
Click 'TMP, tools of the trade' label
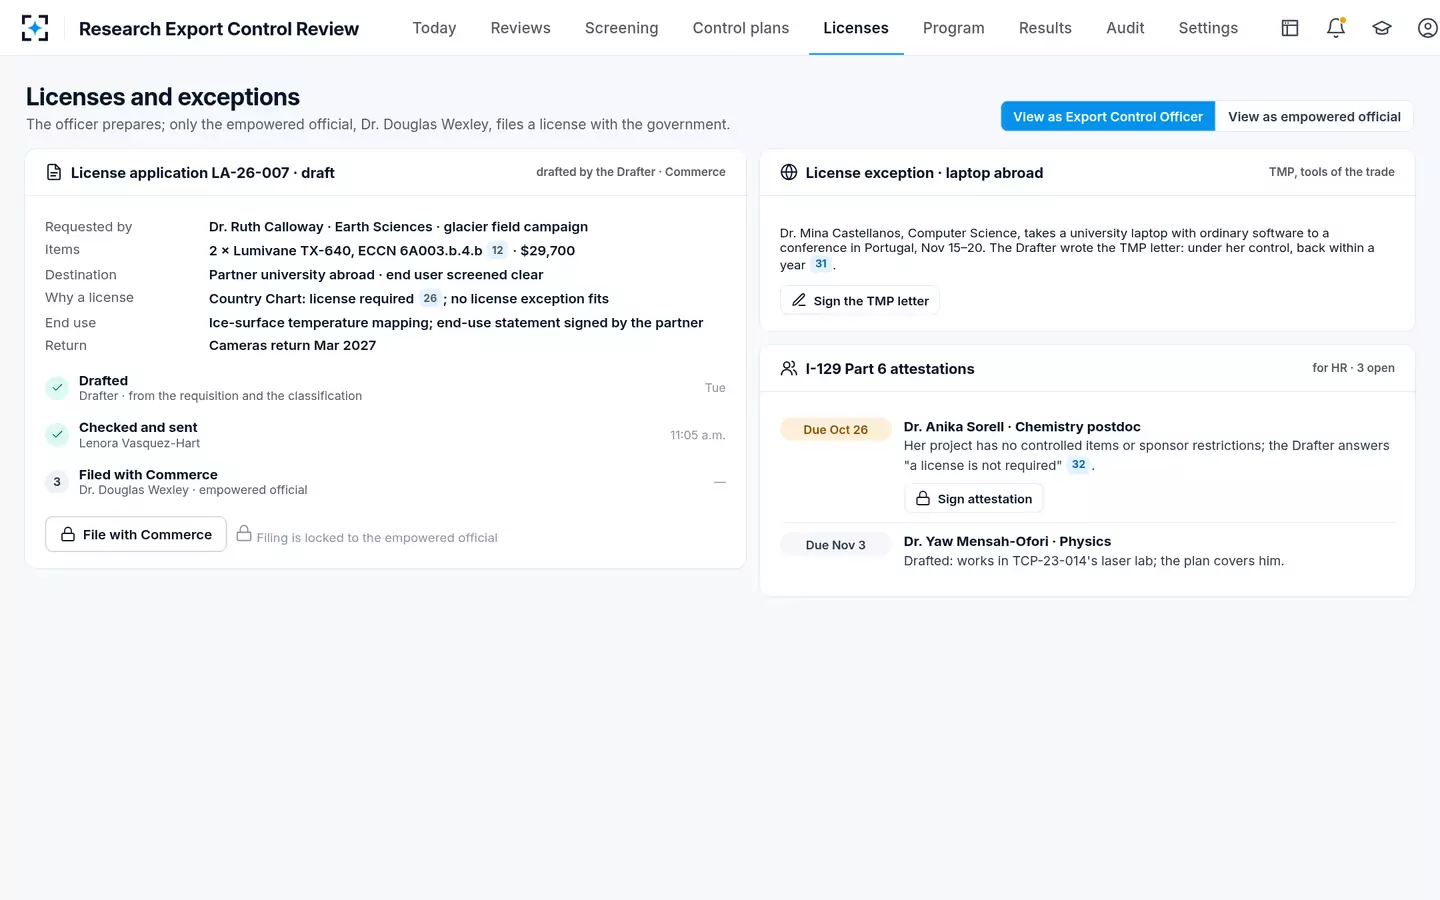pos(1332,172)
